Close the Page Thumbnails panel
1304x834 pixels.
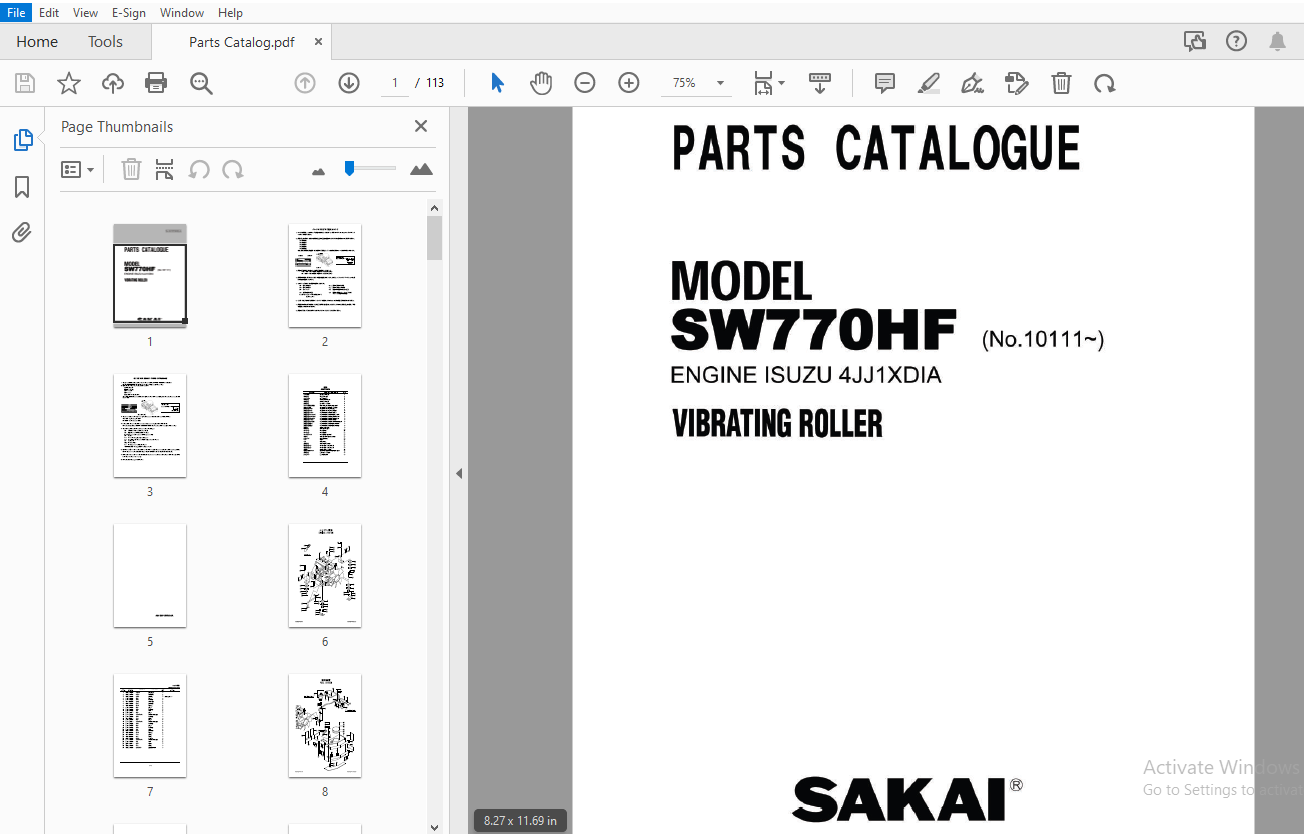click(x=421, y=126)
